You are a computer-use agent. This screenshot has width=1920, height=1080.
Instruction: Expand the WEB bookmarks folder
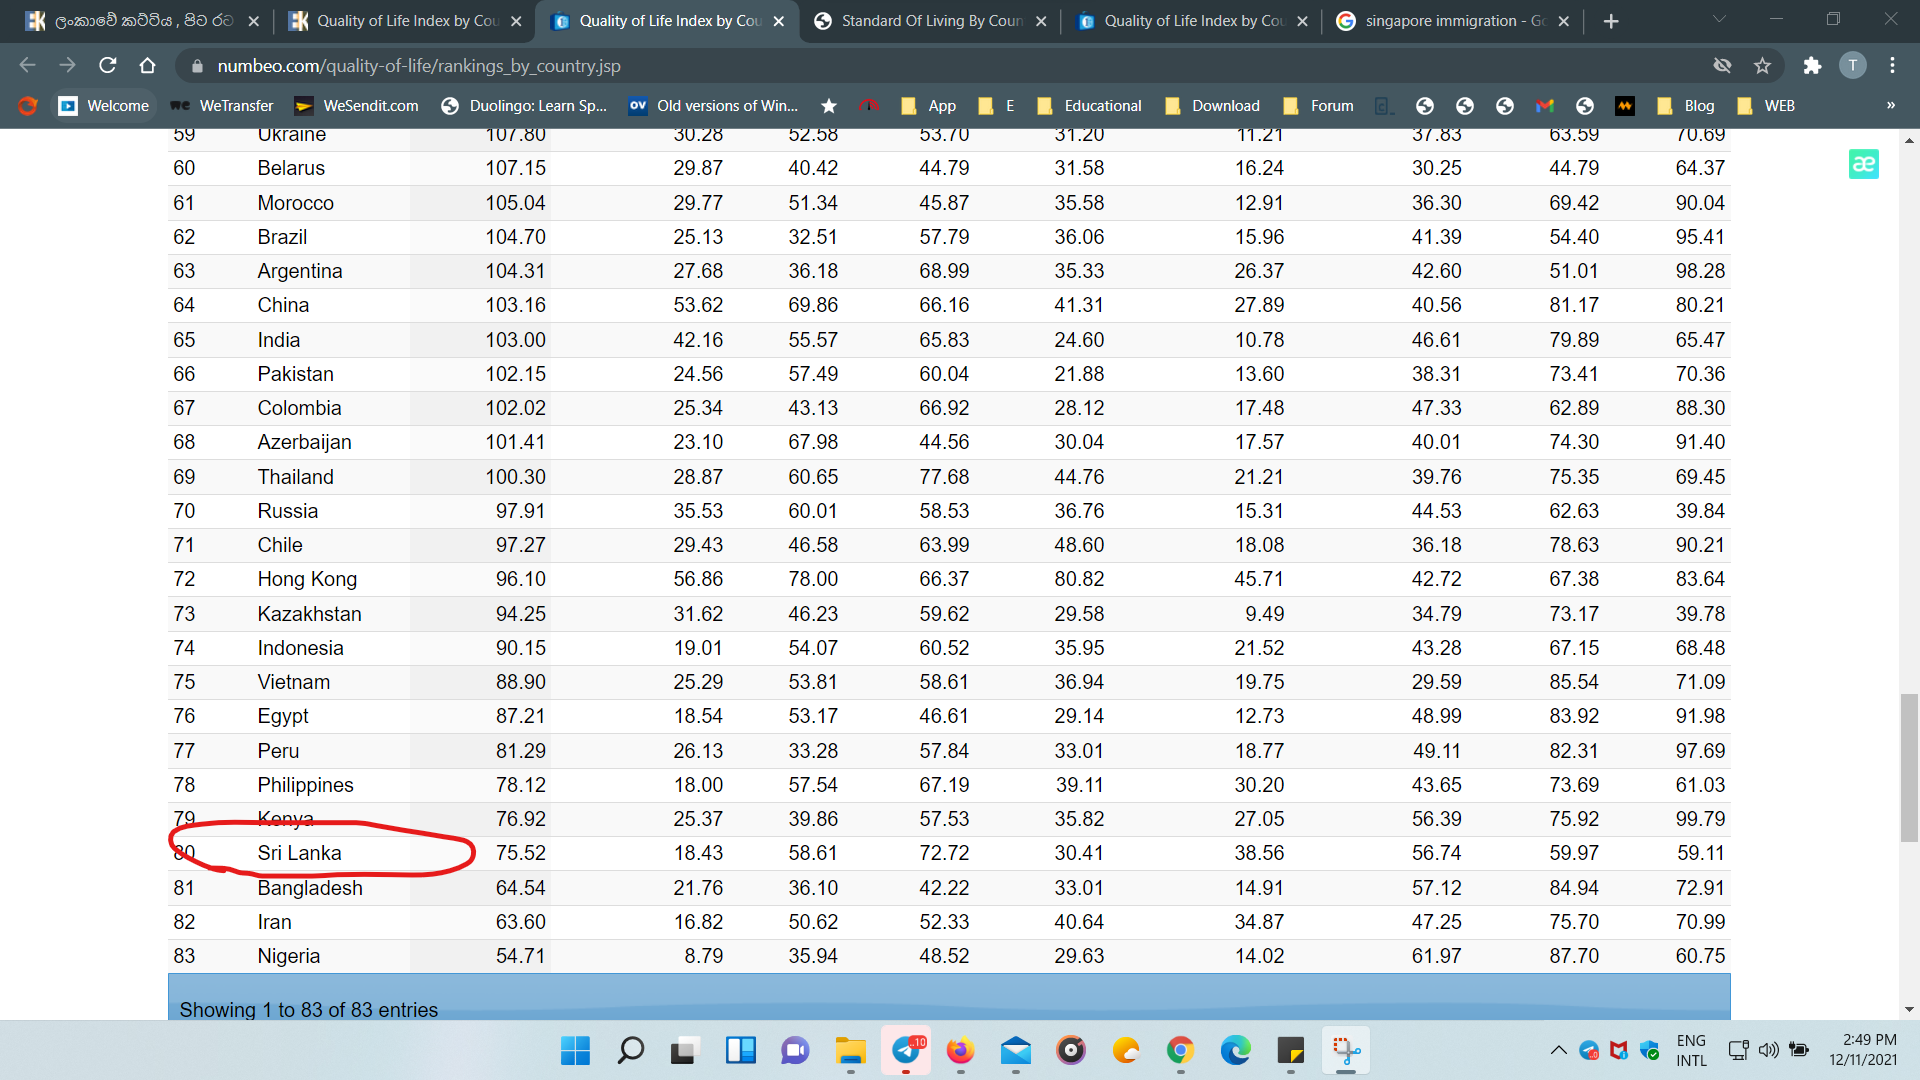point(1766,106)
